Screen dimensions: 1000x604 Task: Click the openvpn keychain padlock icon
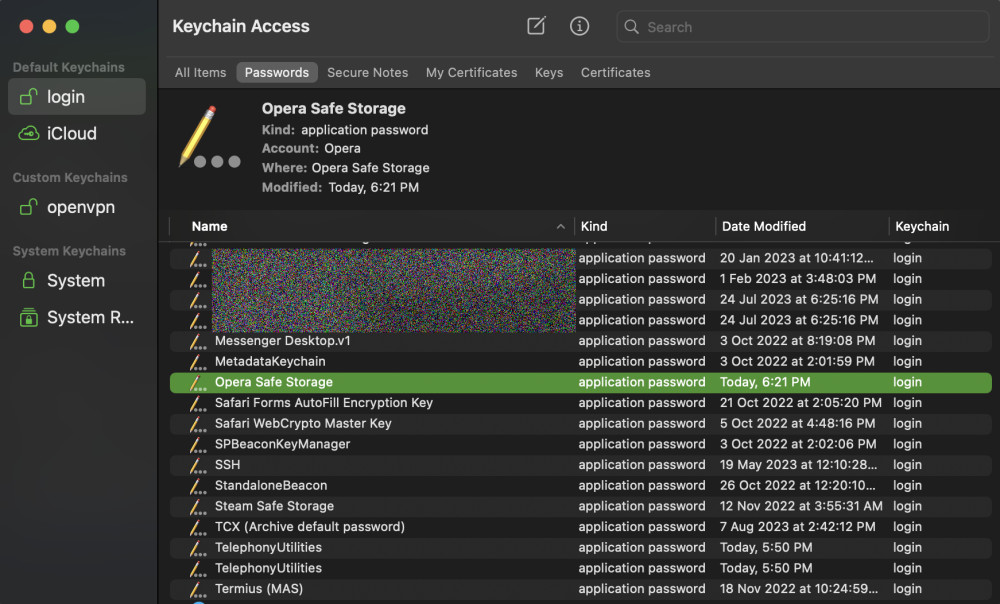[28, 207]
